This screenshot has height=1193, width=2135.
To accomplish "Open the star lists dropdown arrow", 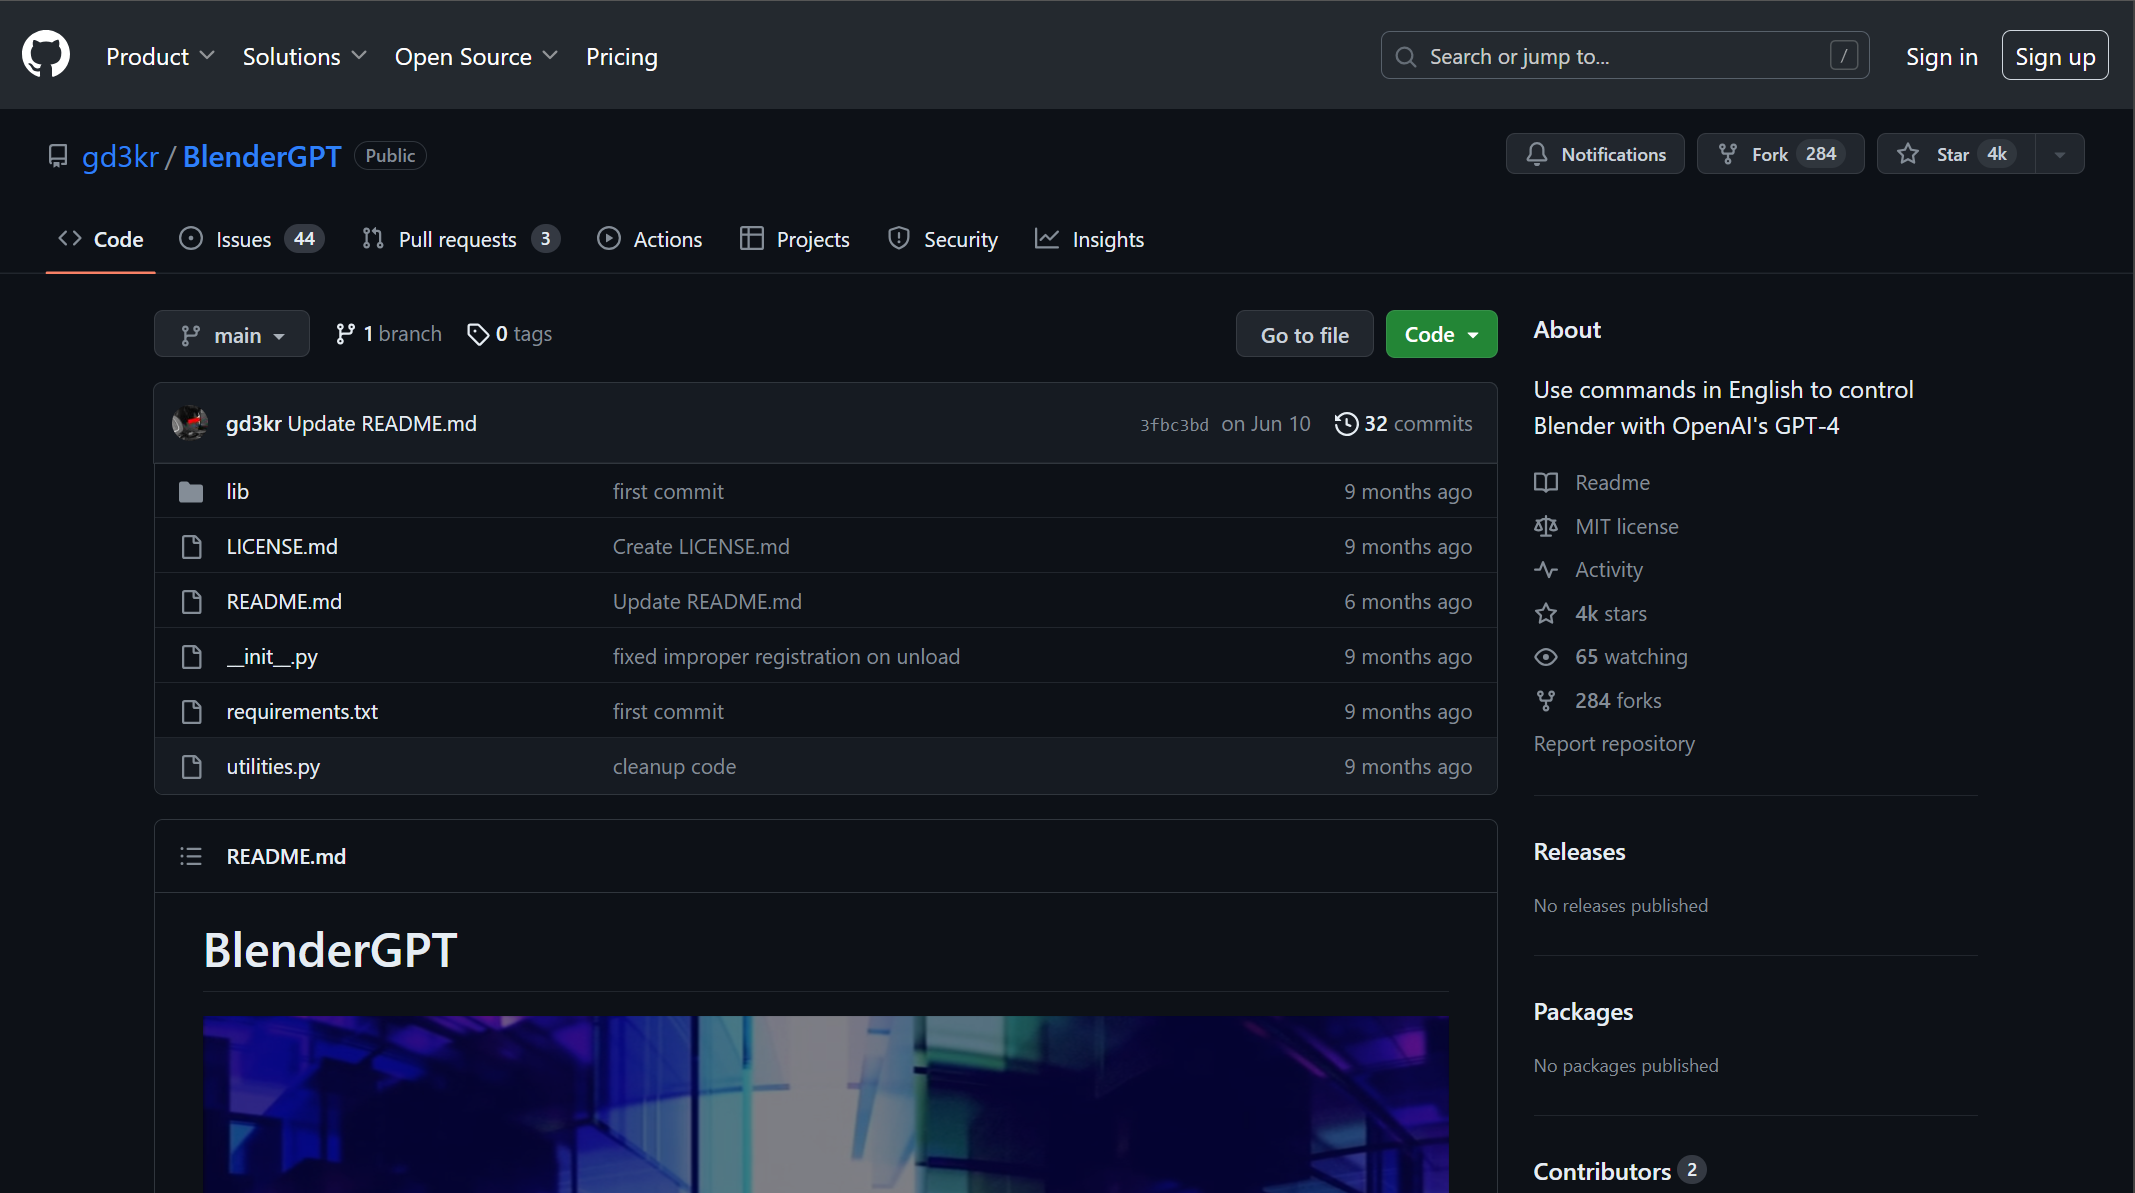I will pos(2060,154).
